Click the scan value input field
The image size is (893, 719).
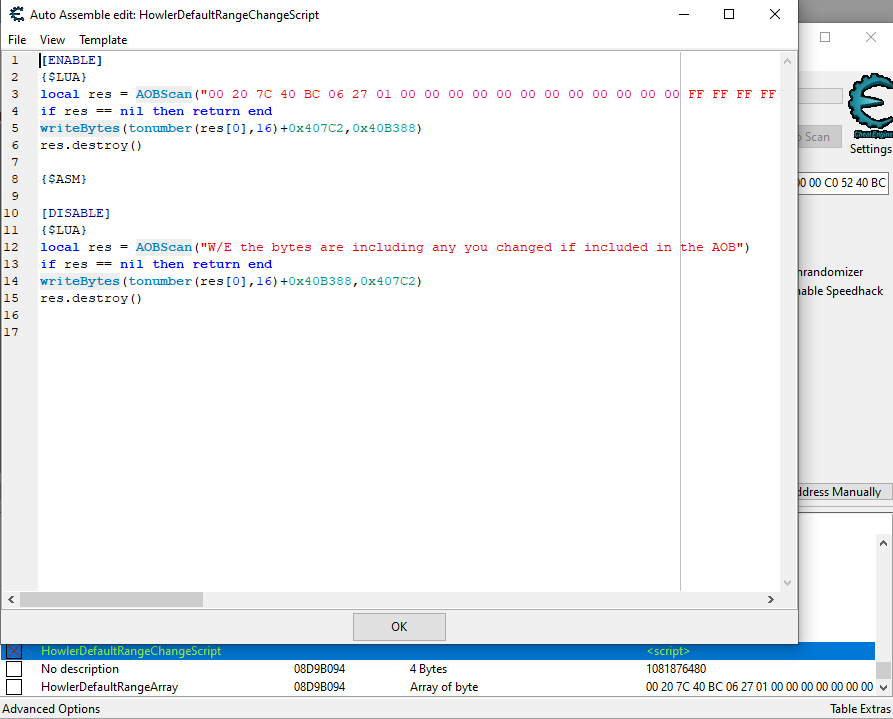843,183
